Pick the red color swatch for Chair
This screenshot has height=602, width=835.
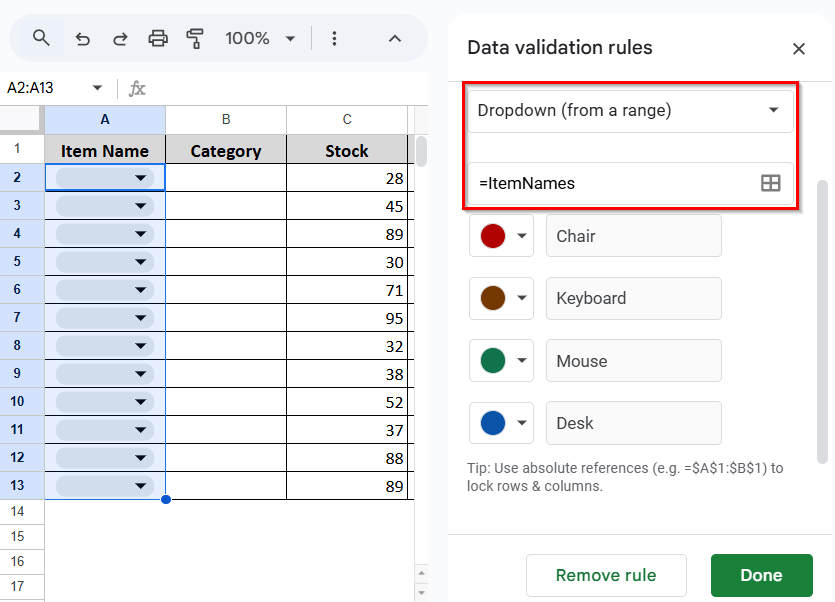click(x=501, y=236)
